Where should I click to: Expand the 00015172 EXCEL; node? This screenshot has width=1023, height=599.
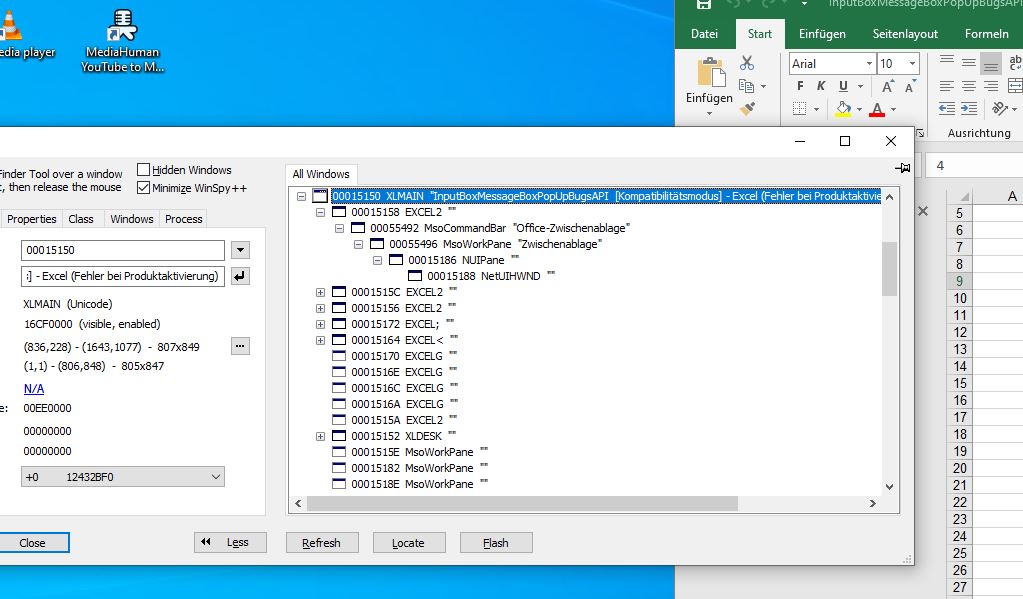(320, 324)
